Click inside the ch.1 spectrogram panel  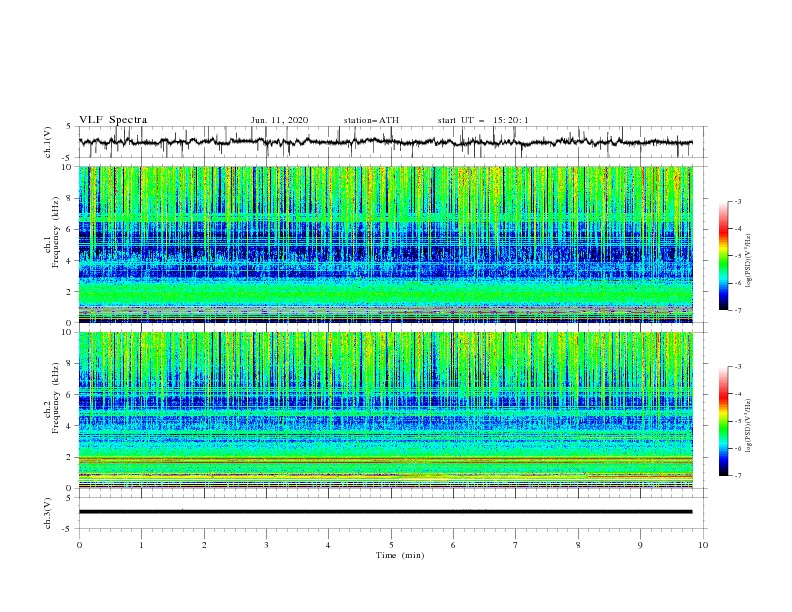coord(385,244)
